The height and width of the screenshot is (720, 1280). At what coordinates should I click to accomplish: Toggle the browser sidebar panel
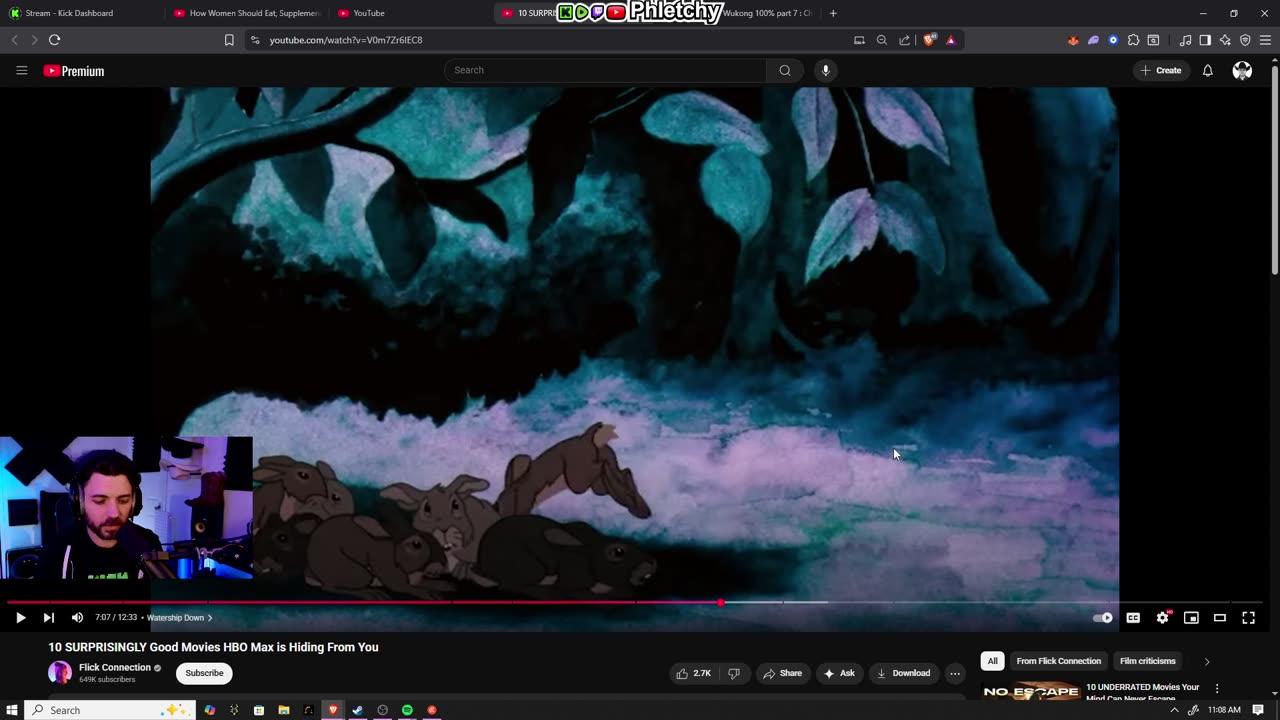point(1205,40)
